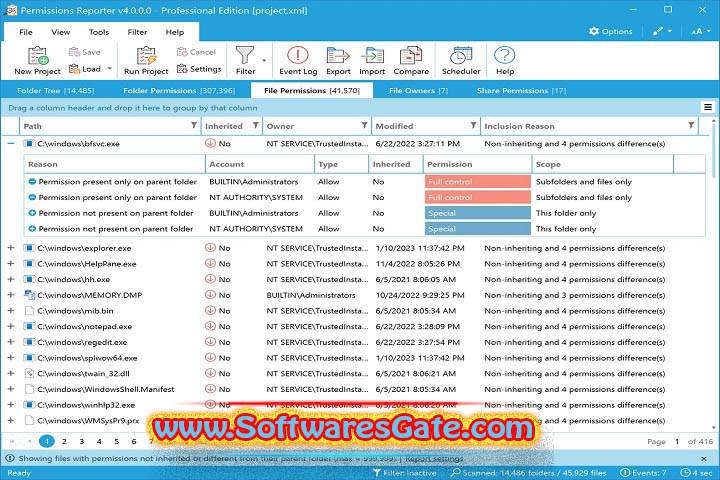Image resolution: width=720 pixels, height=480 pixels.
Task: Select the File Permissions tab
Action: click(312, 90)
